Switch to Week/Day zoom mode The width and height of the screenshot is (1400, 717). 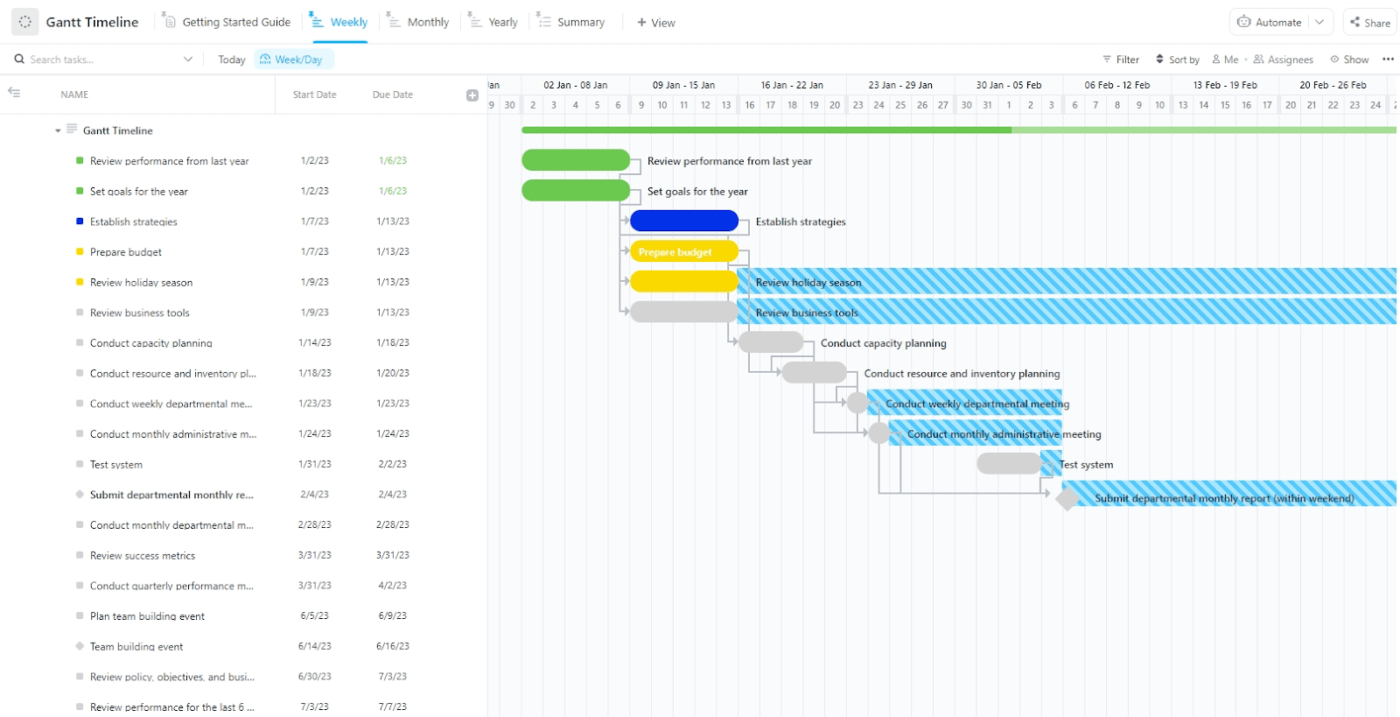(293, 59)
